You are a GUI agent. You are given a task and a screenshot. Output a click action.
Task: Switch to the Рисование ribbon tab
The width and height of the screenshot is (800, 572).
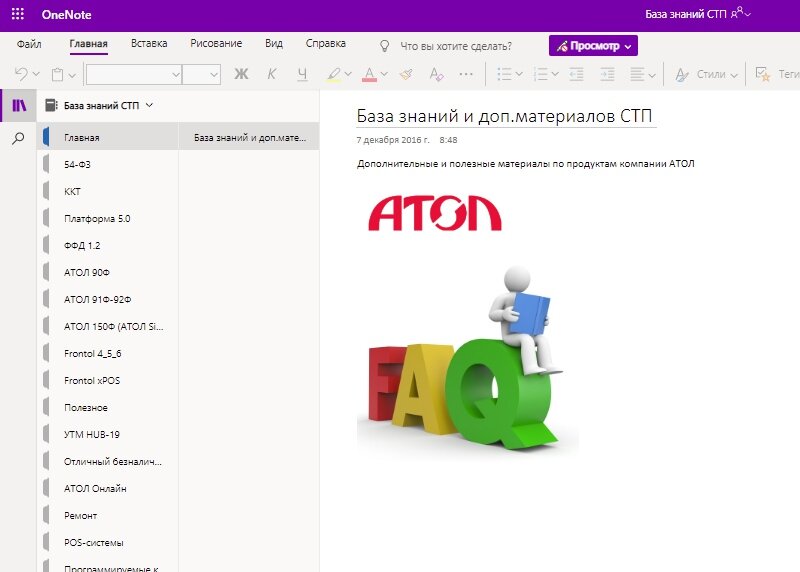216,43
